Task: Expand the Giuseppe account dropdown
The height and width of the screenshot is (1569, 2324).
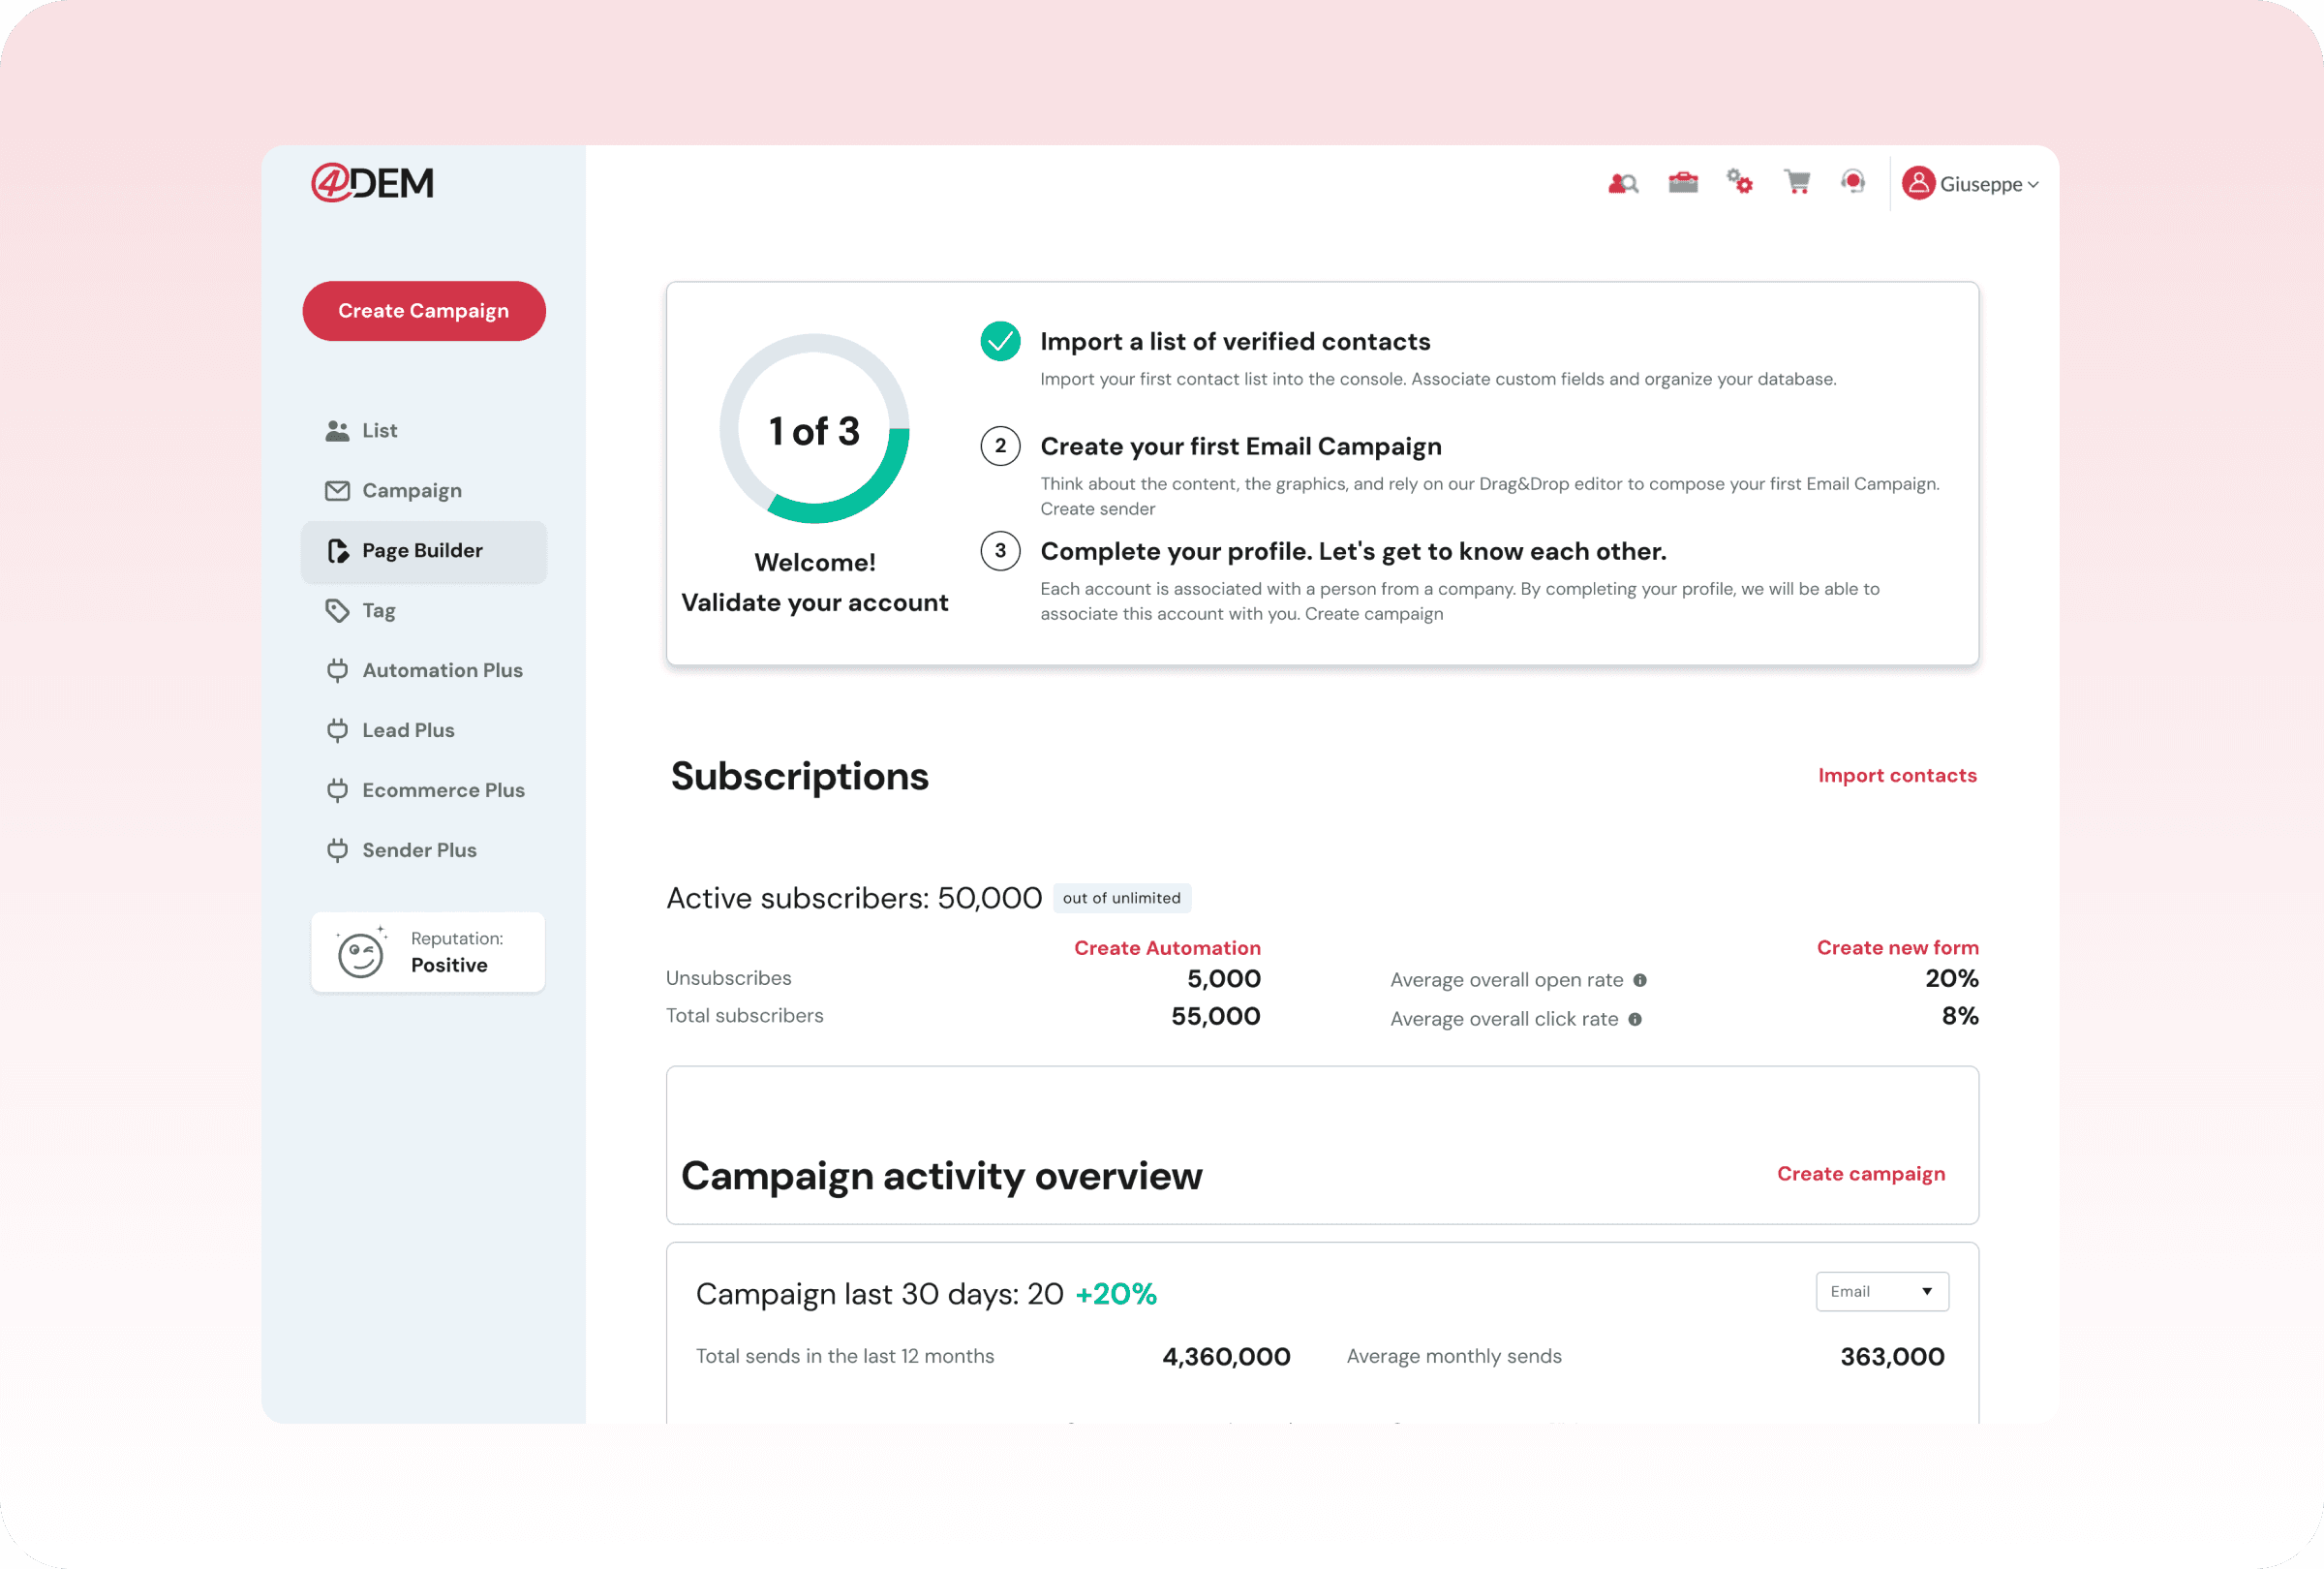Action: 2032,185
